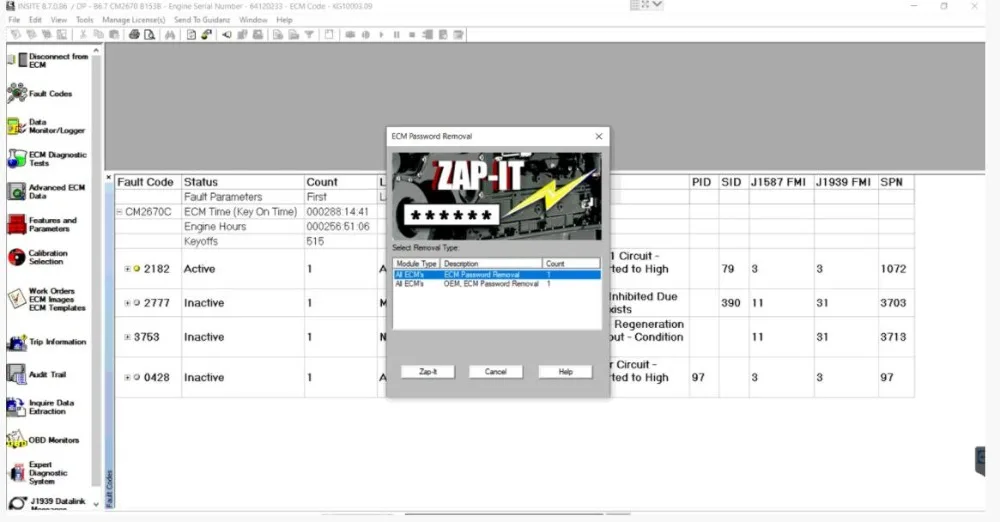Screen dimensions: 1000x522
Task: Click the Fault Codes vertical tab
Action: pyautogui.click(x=110, y=488)
